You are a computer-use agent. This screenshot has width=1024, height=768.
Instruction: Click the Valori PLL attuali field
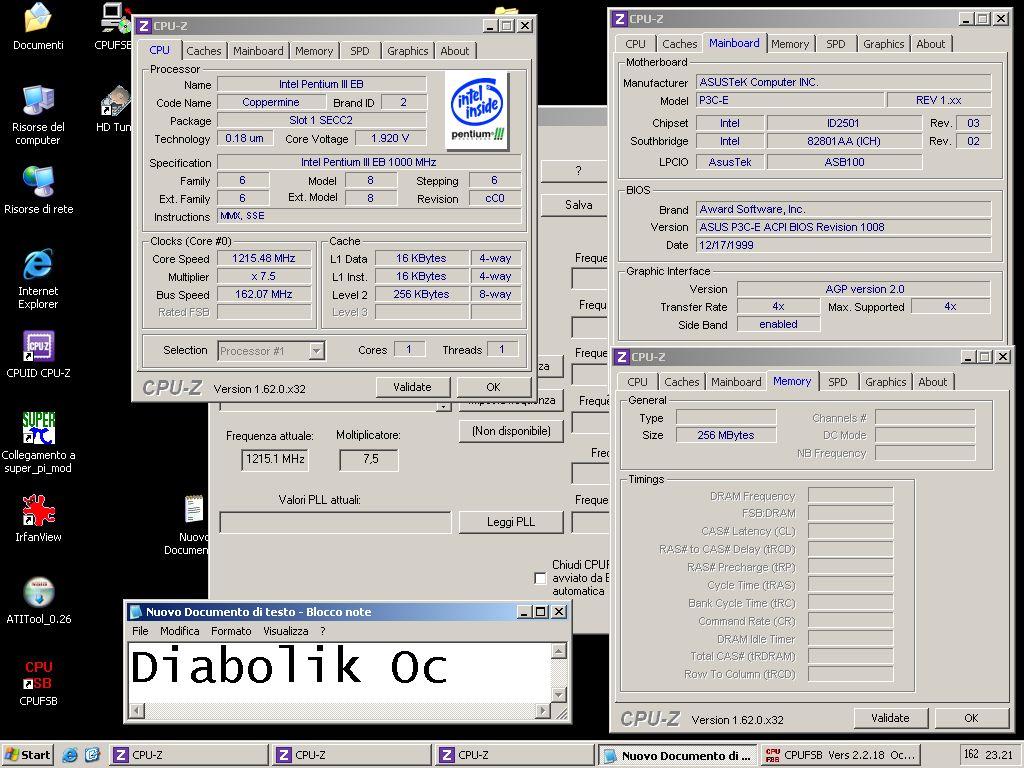335,522
